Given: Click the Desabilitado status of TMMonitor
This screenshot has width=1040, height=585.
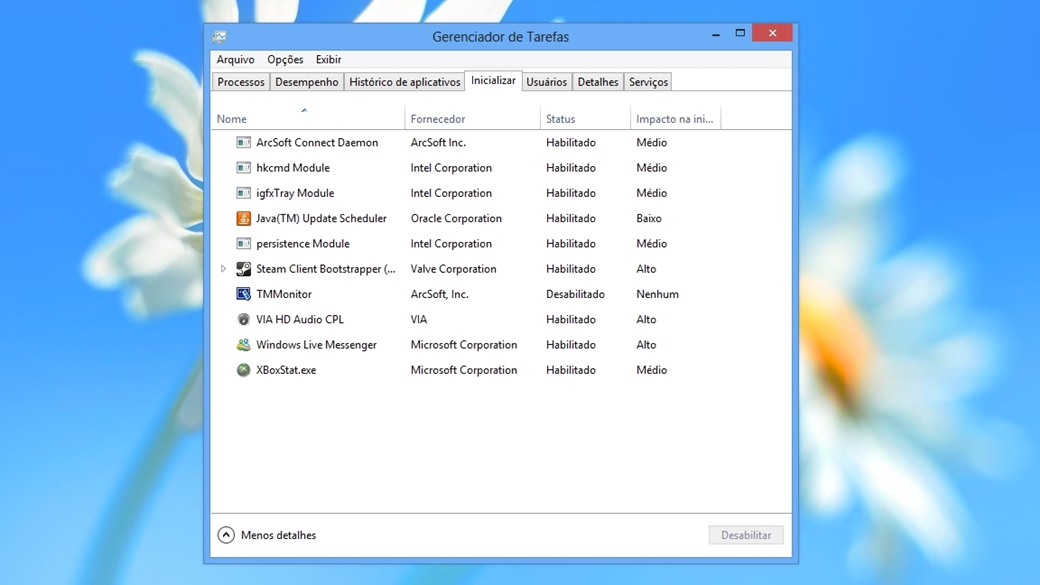Looking at the screenshot, I should point(575,294).
